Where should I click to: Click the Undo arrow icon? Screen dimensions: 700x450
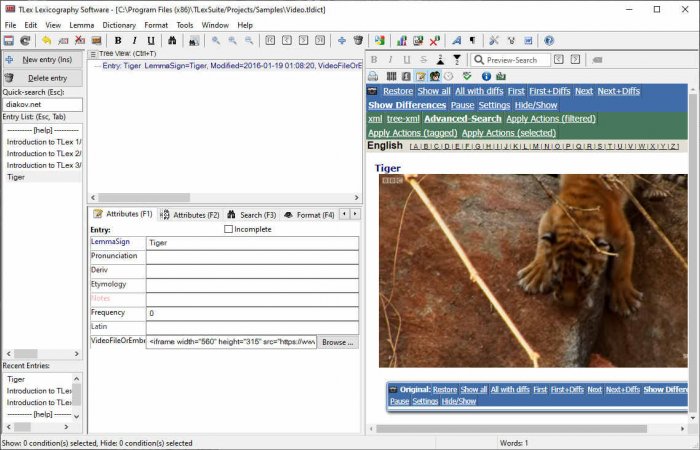(47, 41)
